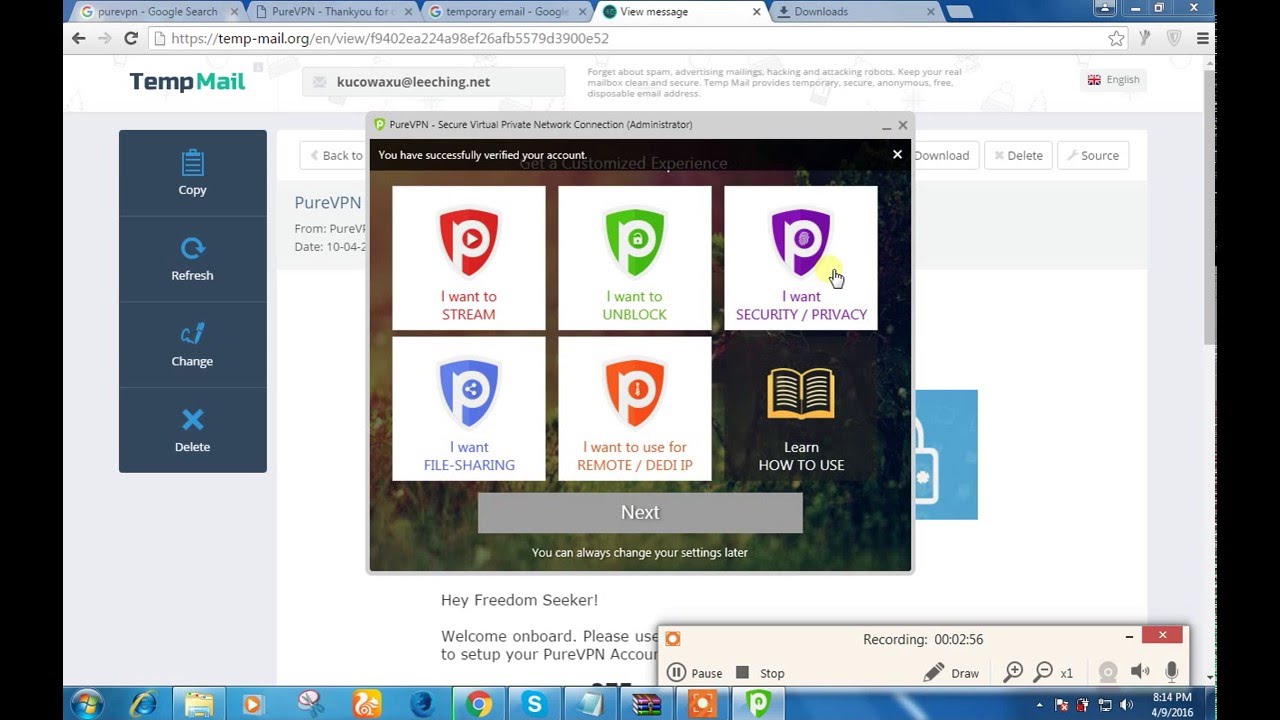1280x720 pixels.
Task: Open the WinRAR icon on the taskbar
Action: (646, 704)
